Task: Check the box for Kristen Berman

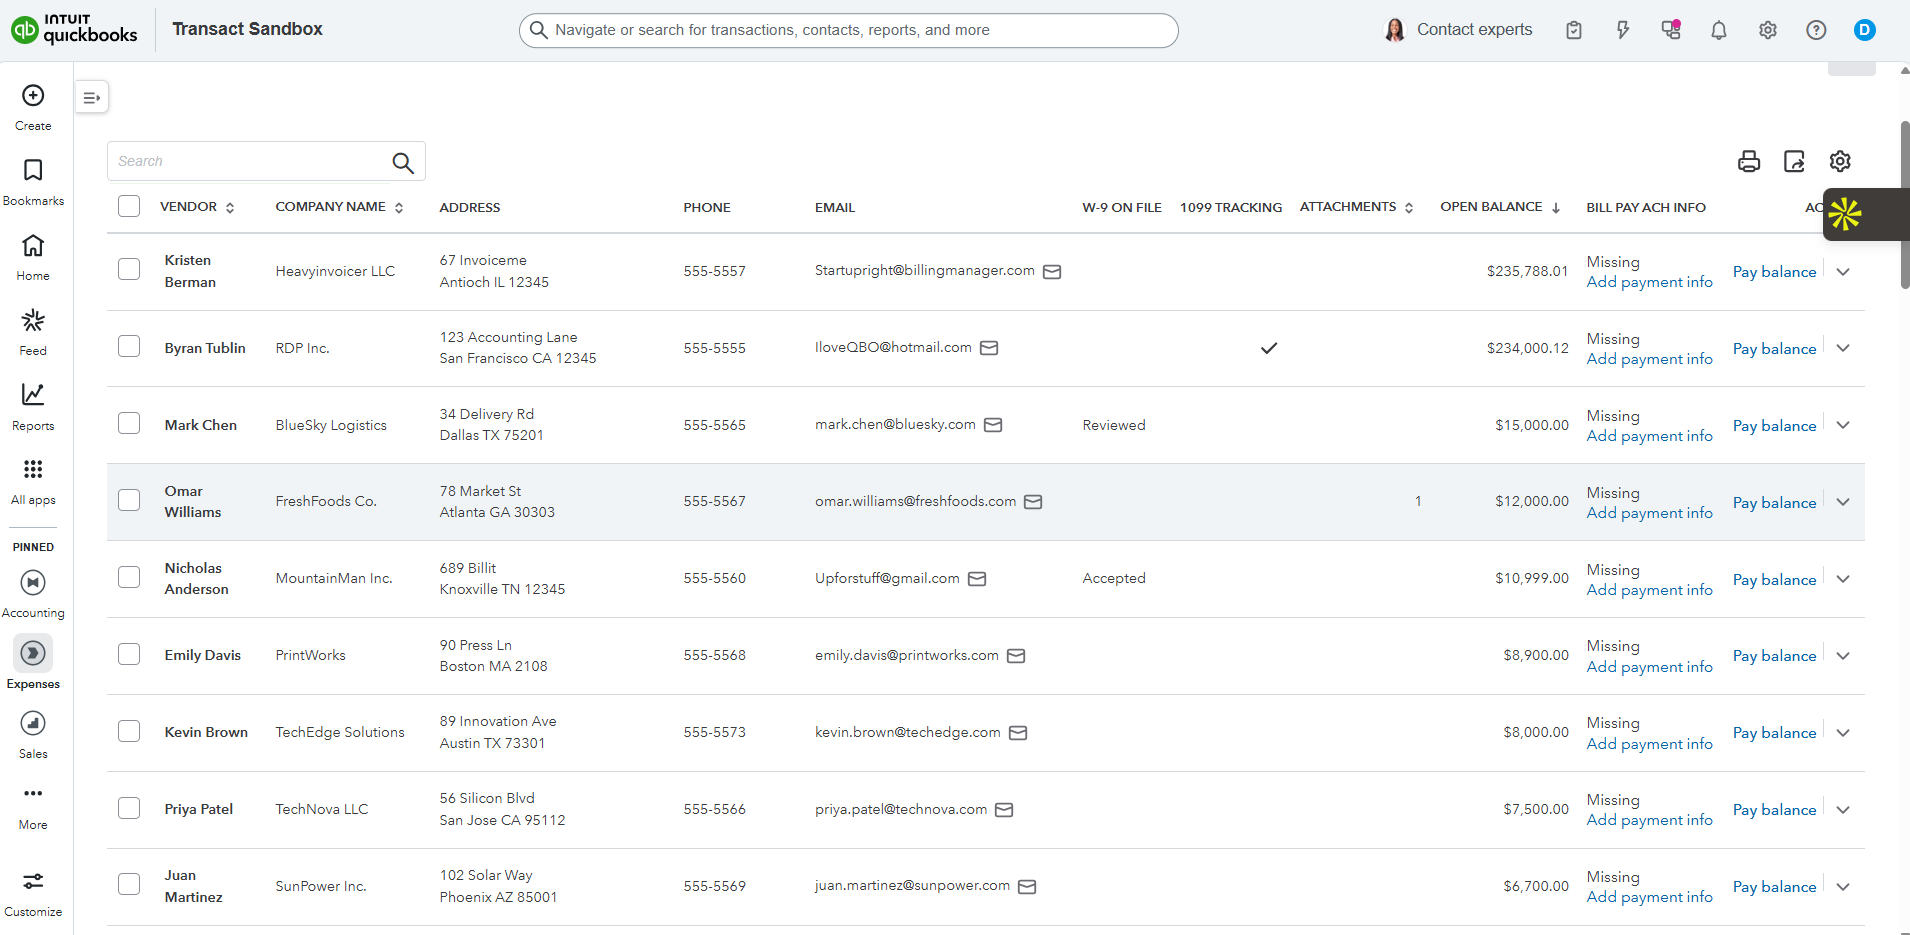Action: coord(129,269)
